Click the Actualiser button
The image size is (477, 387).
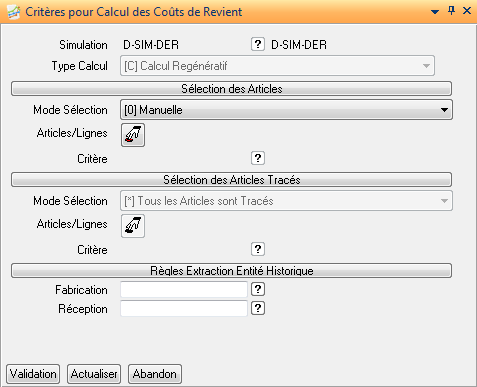pos(94,374)
